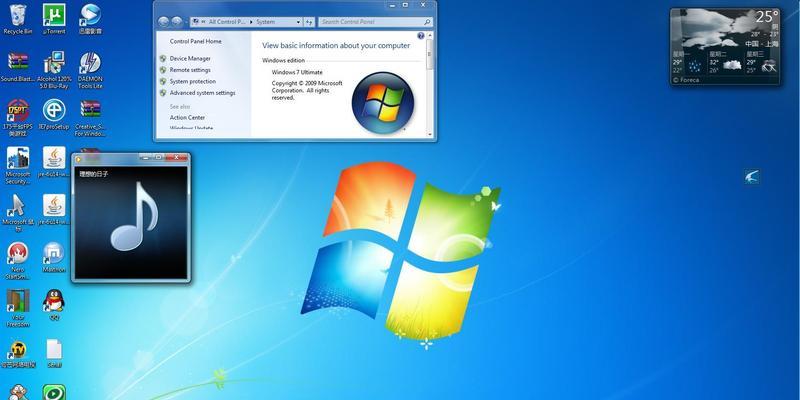
Task: Click the bird gadget icon on desktop
Action: 751,177
